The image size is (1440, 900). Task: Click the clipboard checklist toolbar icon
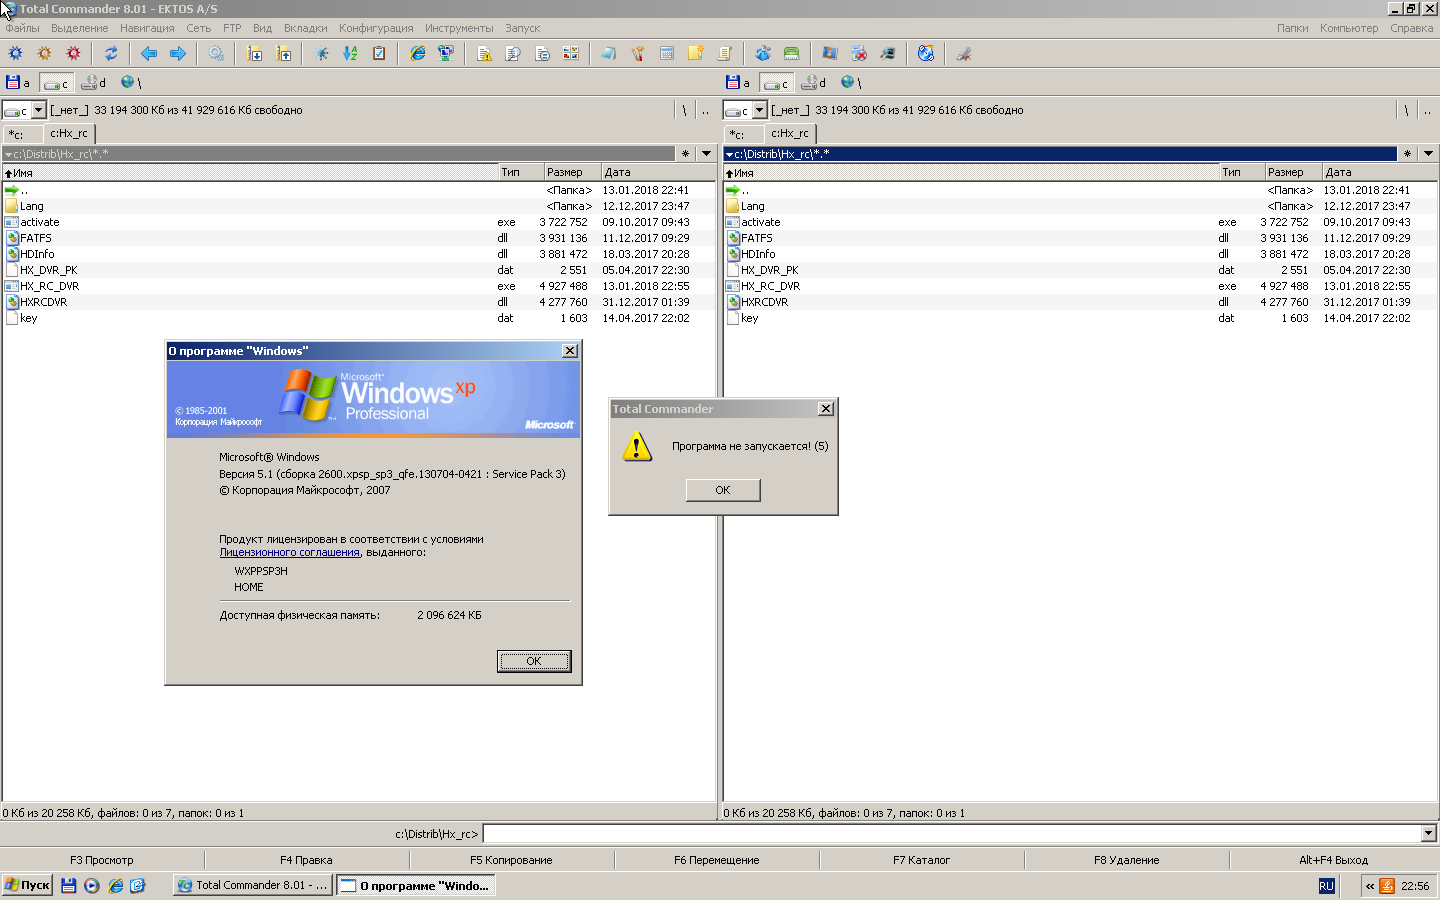(x=379, y=54)
